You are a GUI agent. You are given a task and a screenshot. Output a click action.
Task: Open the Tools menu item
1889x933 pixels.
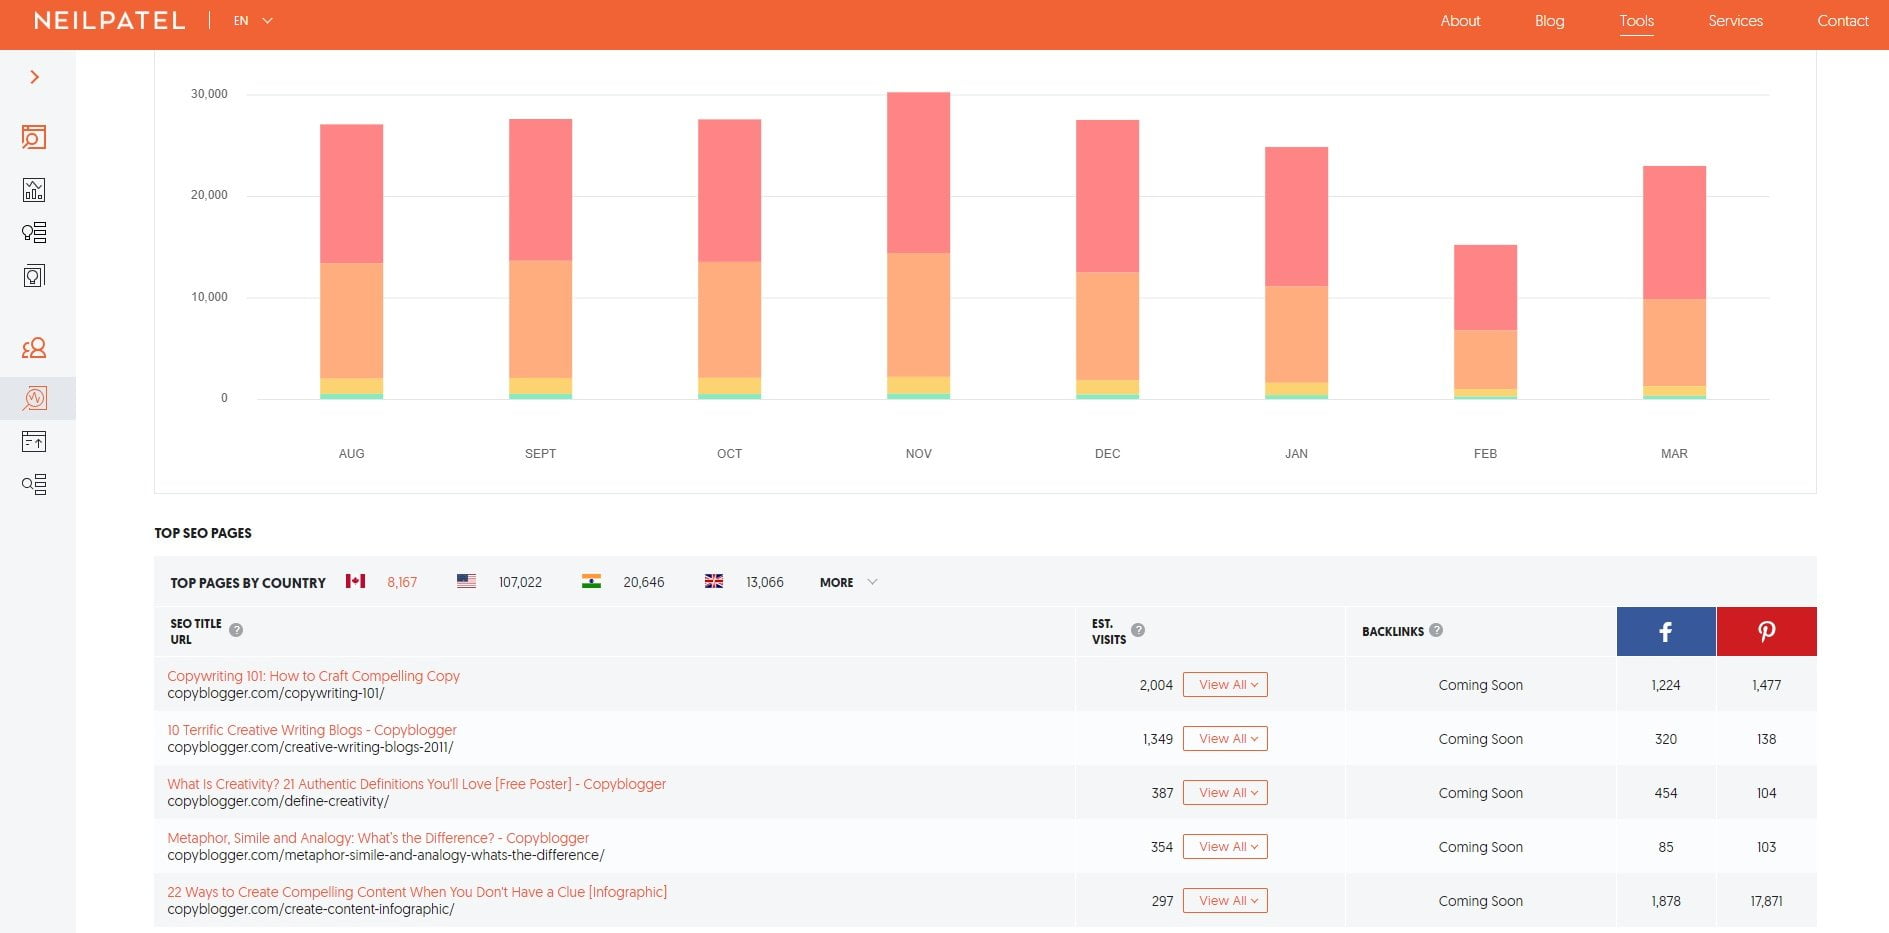pos(1636,21)
